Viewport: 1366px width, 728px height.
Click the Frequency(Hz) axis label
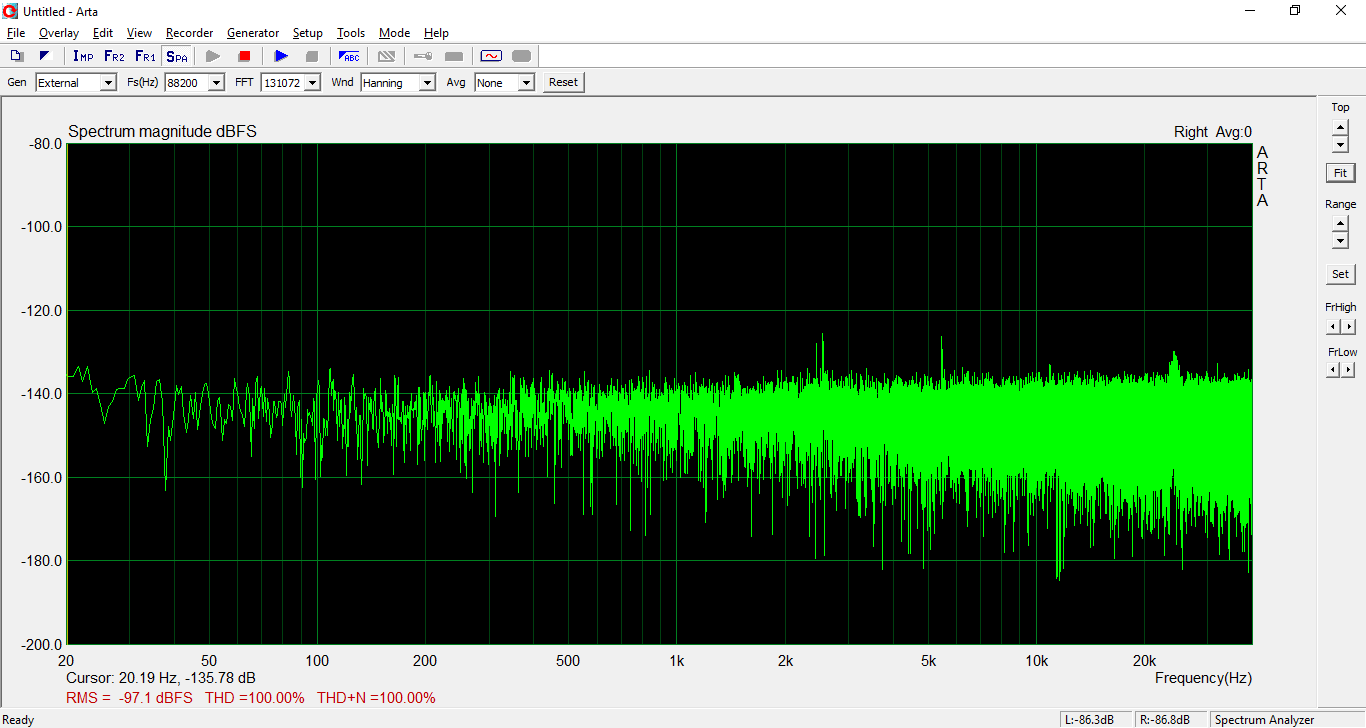point(1203,678)
